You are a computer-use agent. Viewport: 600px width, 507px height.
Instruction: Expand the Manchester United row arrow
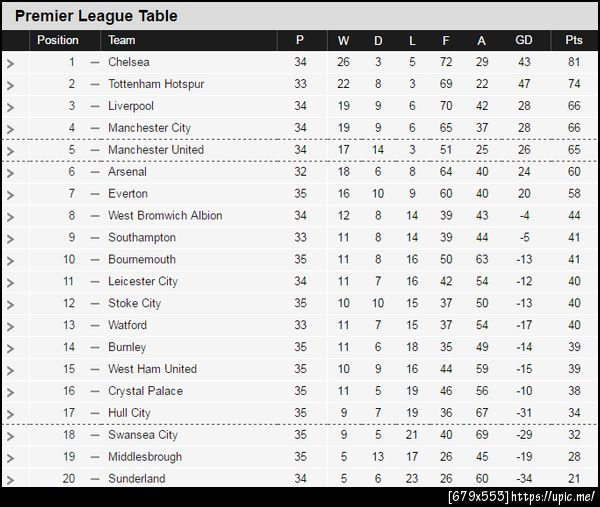pos(10,151)
